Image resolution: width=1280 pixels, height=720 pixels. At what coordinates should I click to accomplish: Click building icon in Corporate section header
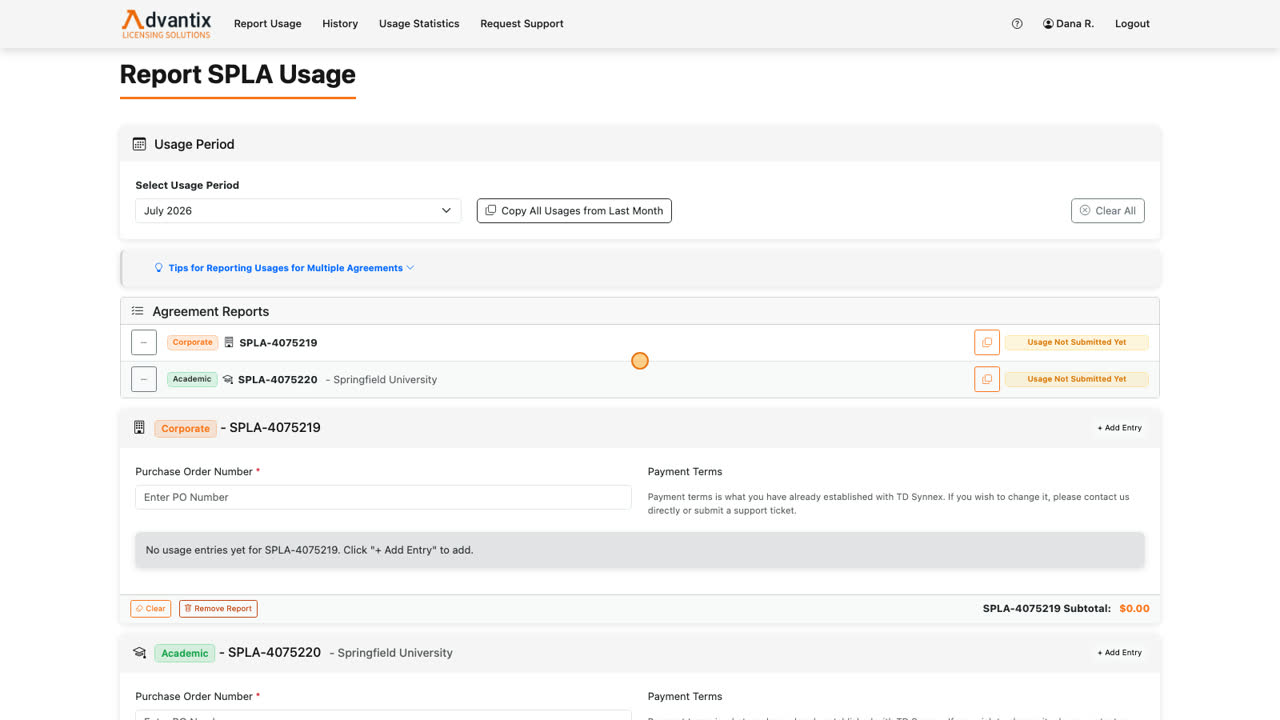(140, 428)
